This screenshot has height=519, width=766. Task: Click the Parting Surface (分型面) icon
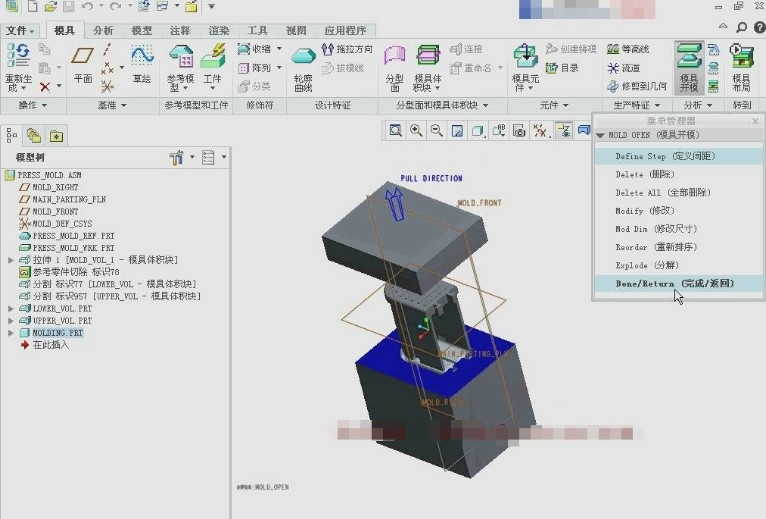[x=395, y=56]
